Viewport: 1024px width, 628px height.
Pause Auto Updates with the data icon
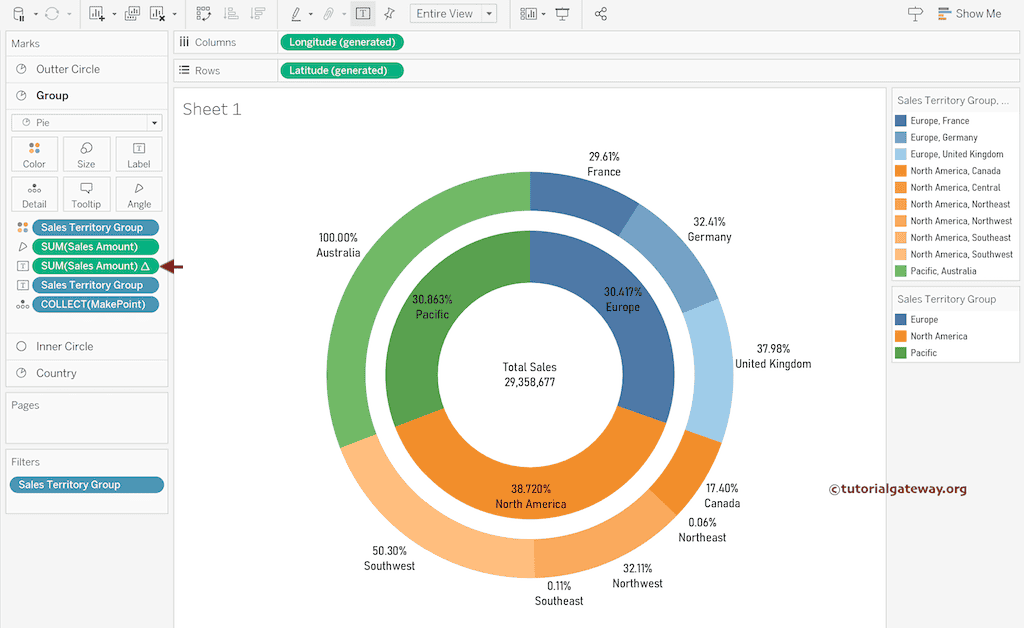[x=17, y=14]
